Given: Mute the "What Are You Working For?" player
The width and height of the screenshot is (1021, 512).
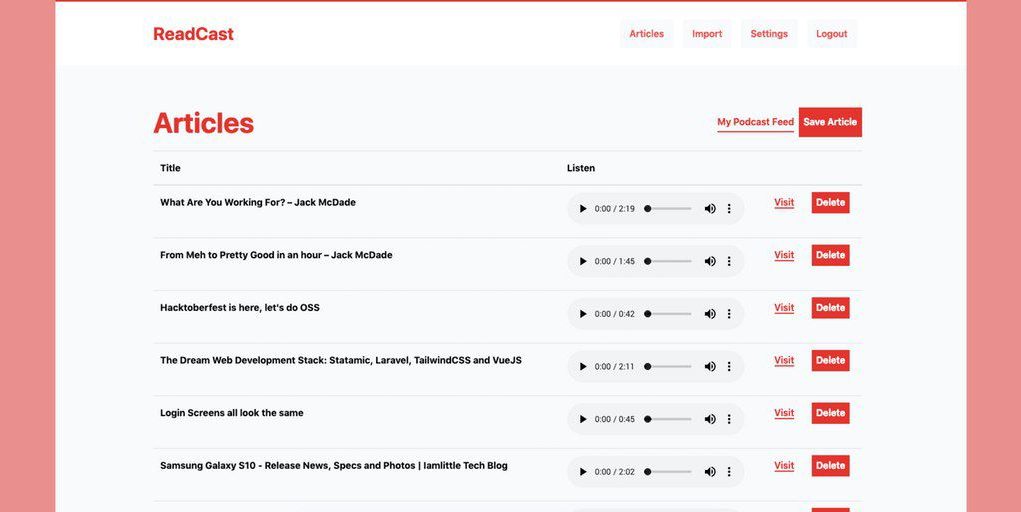Looking at the screenshot, I should (710, 208).
